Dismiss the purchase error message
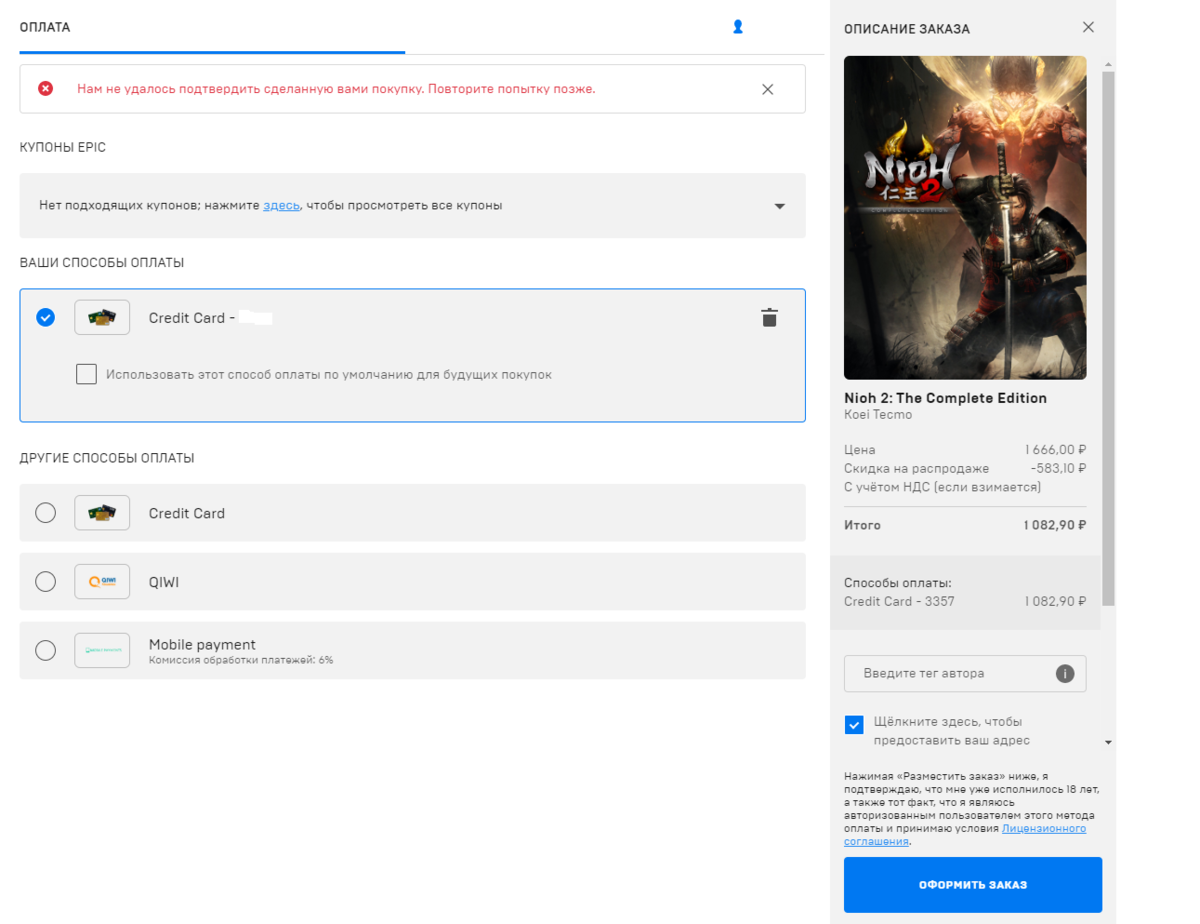 (x=768, y=89)
